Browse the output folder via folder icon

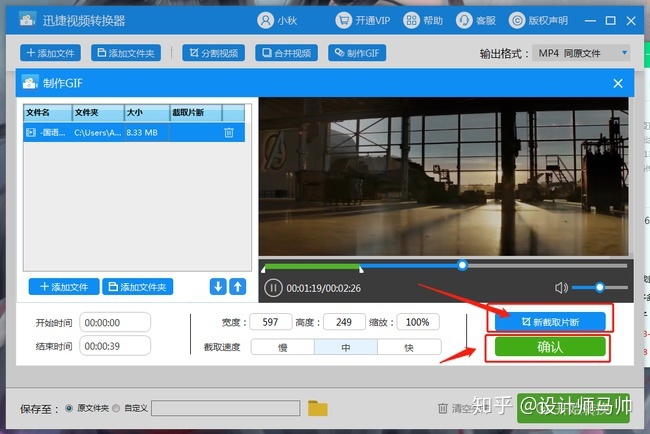[x=318, y=408]
